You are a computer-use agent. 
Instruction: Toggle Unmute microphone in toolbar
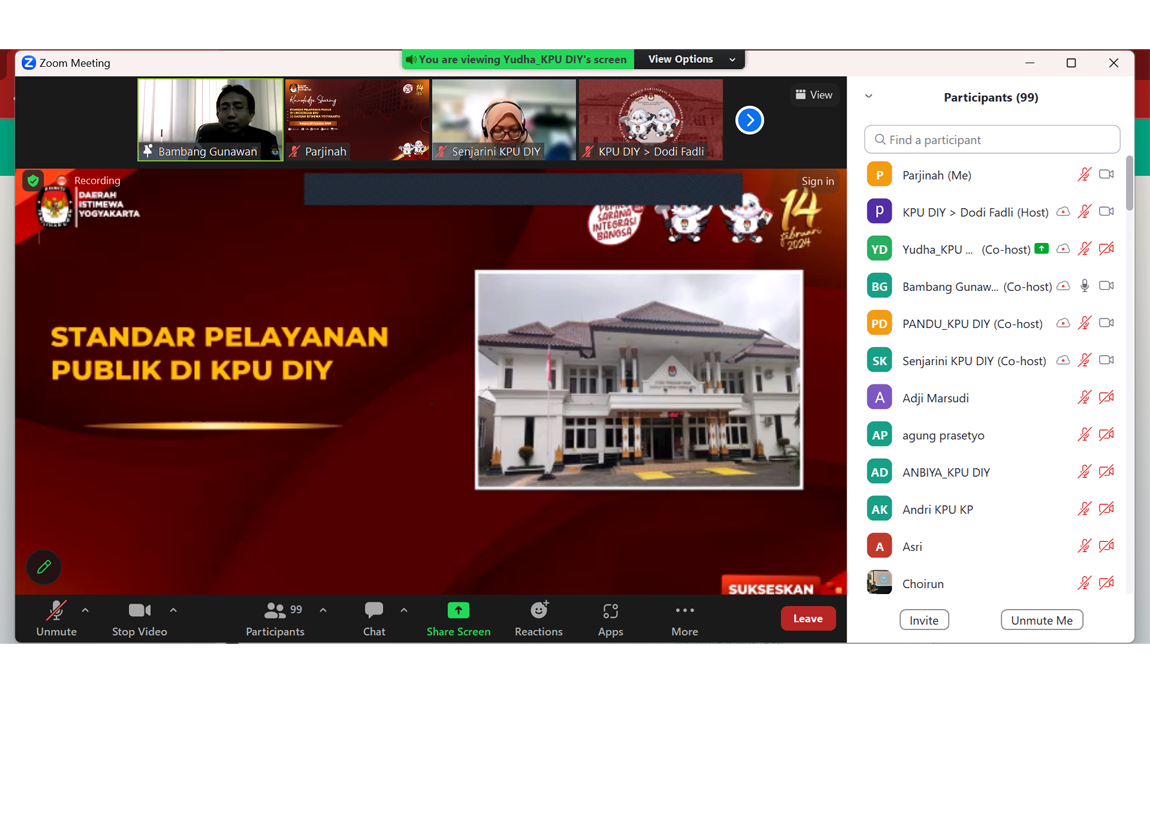[56, 611]
